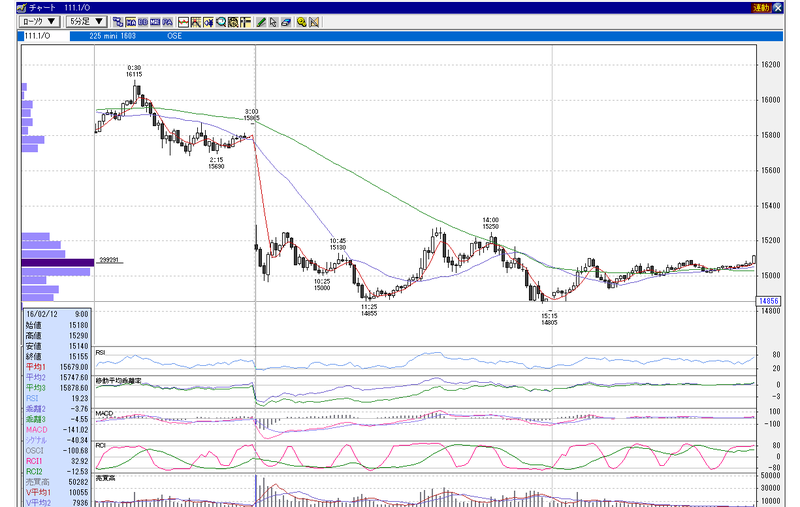Click the 111.1/O symbol code field
Screen dimensions: 800x507
click(x=46, y=36)
